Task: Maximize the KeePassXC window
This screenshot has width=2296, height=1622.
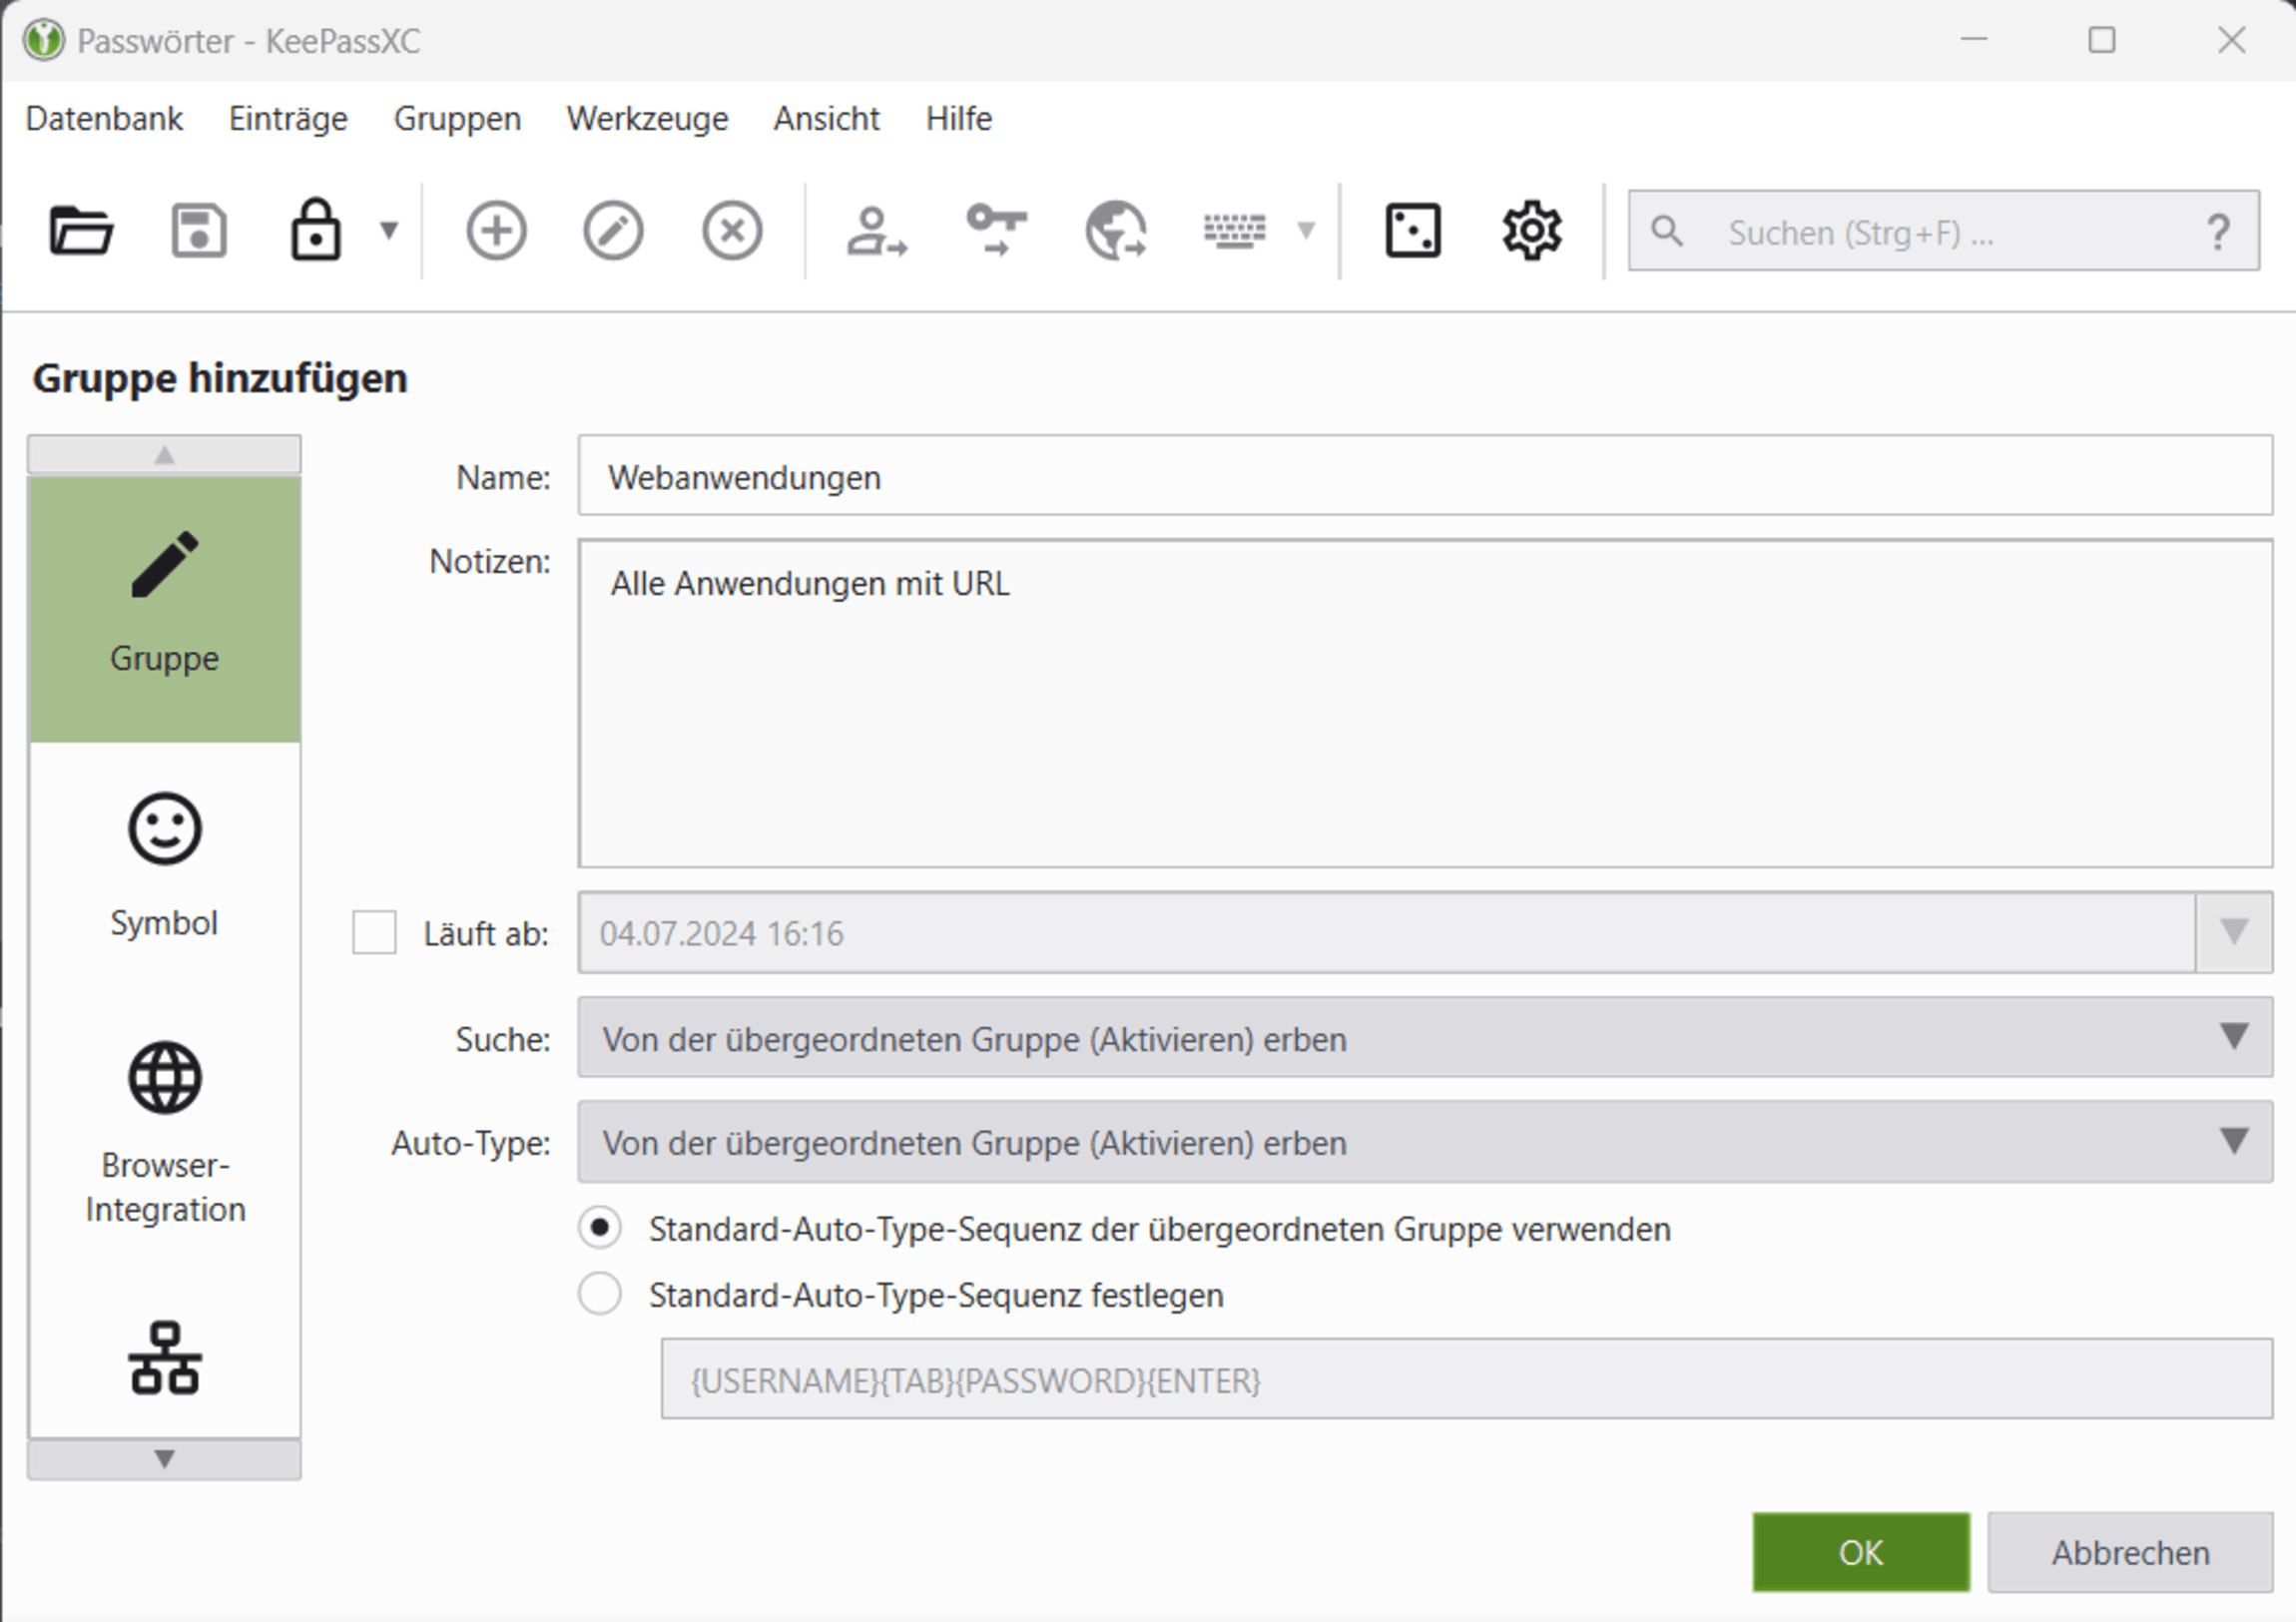Action: 2102,40
